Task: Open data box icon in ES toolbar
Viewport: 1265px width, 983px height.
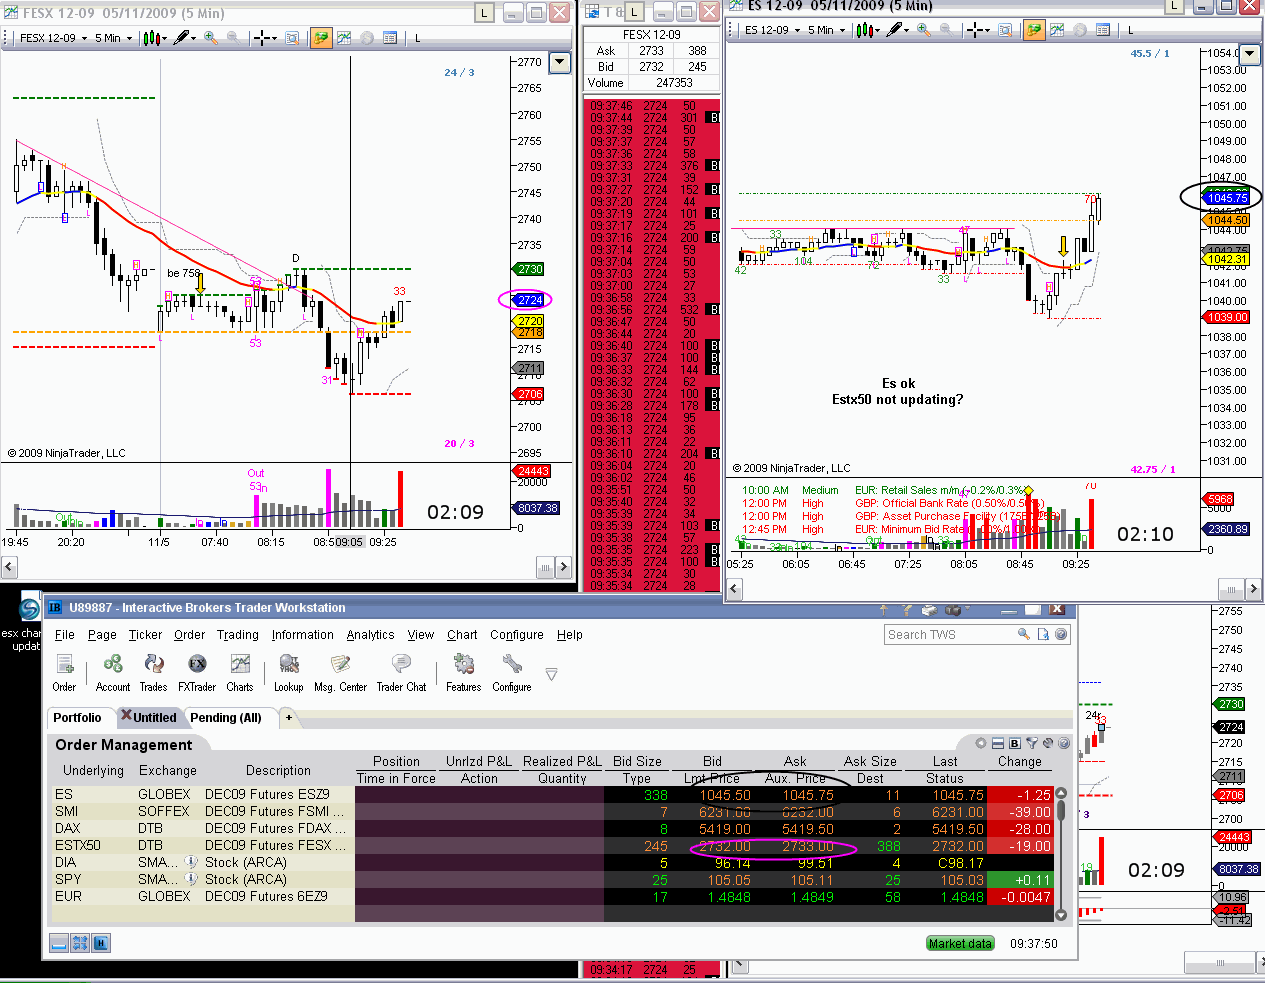Action: click(x=1103, y=30)
